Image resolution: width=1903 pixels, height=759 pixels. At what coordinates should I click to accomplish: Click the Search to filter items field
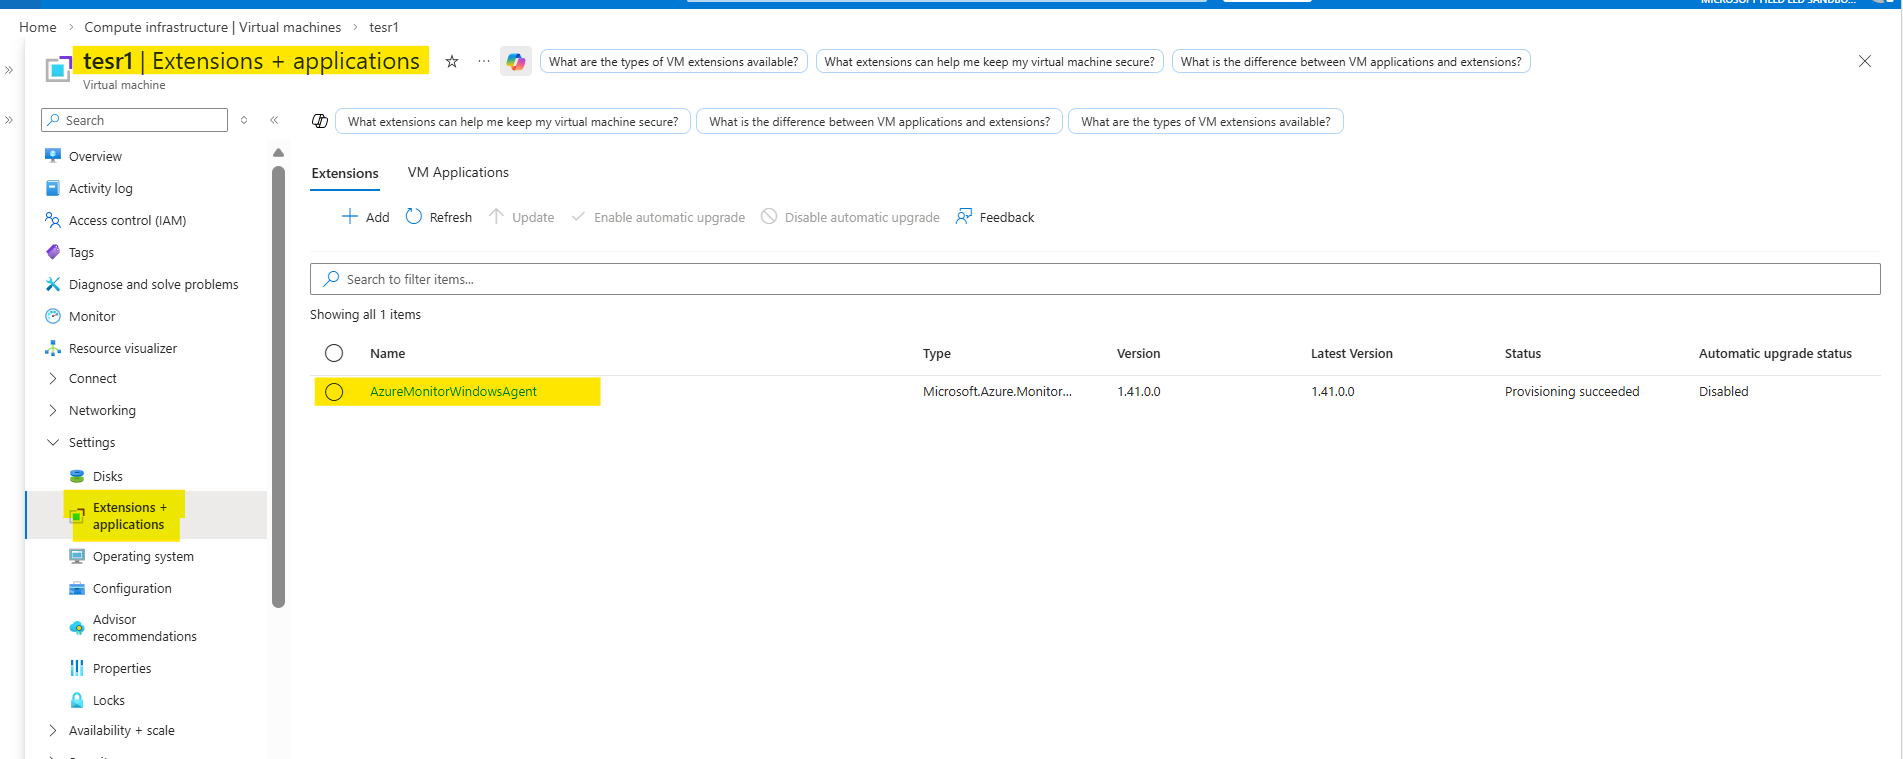pos(1095,279)
